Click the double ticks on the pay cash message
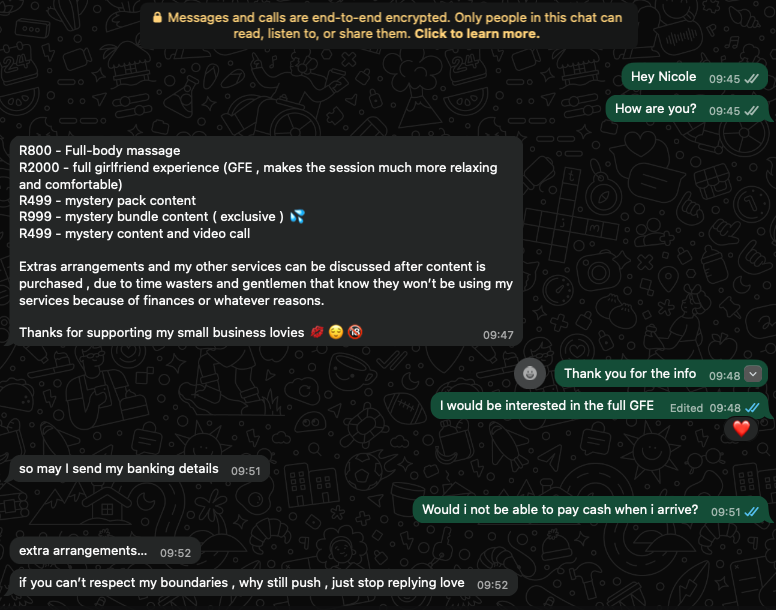This screenshot has height=610, width=776. 751,512
